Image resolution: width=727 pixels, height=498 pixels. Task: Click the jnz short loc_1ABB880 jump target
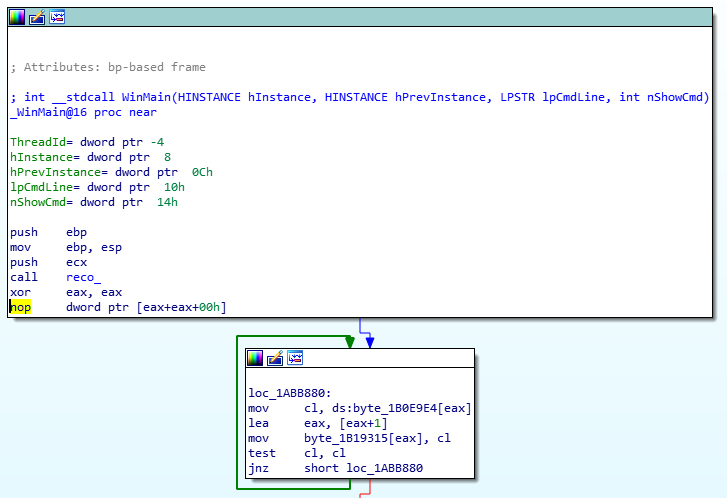[x=384, y=468]
